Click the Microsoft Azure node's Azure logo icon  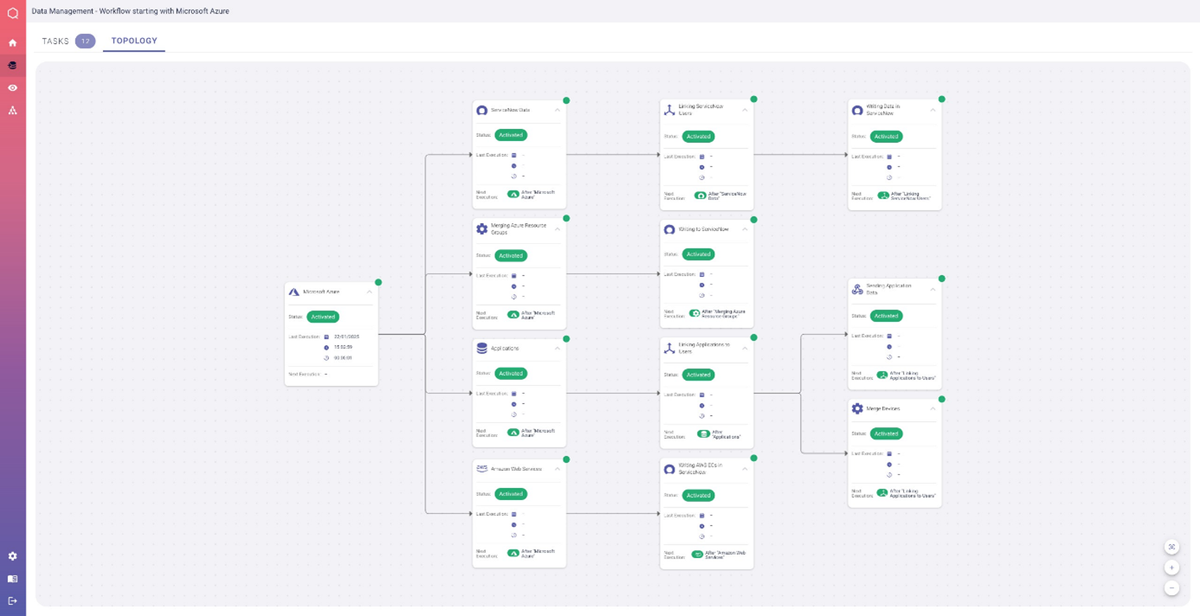click(293, 292)
